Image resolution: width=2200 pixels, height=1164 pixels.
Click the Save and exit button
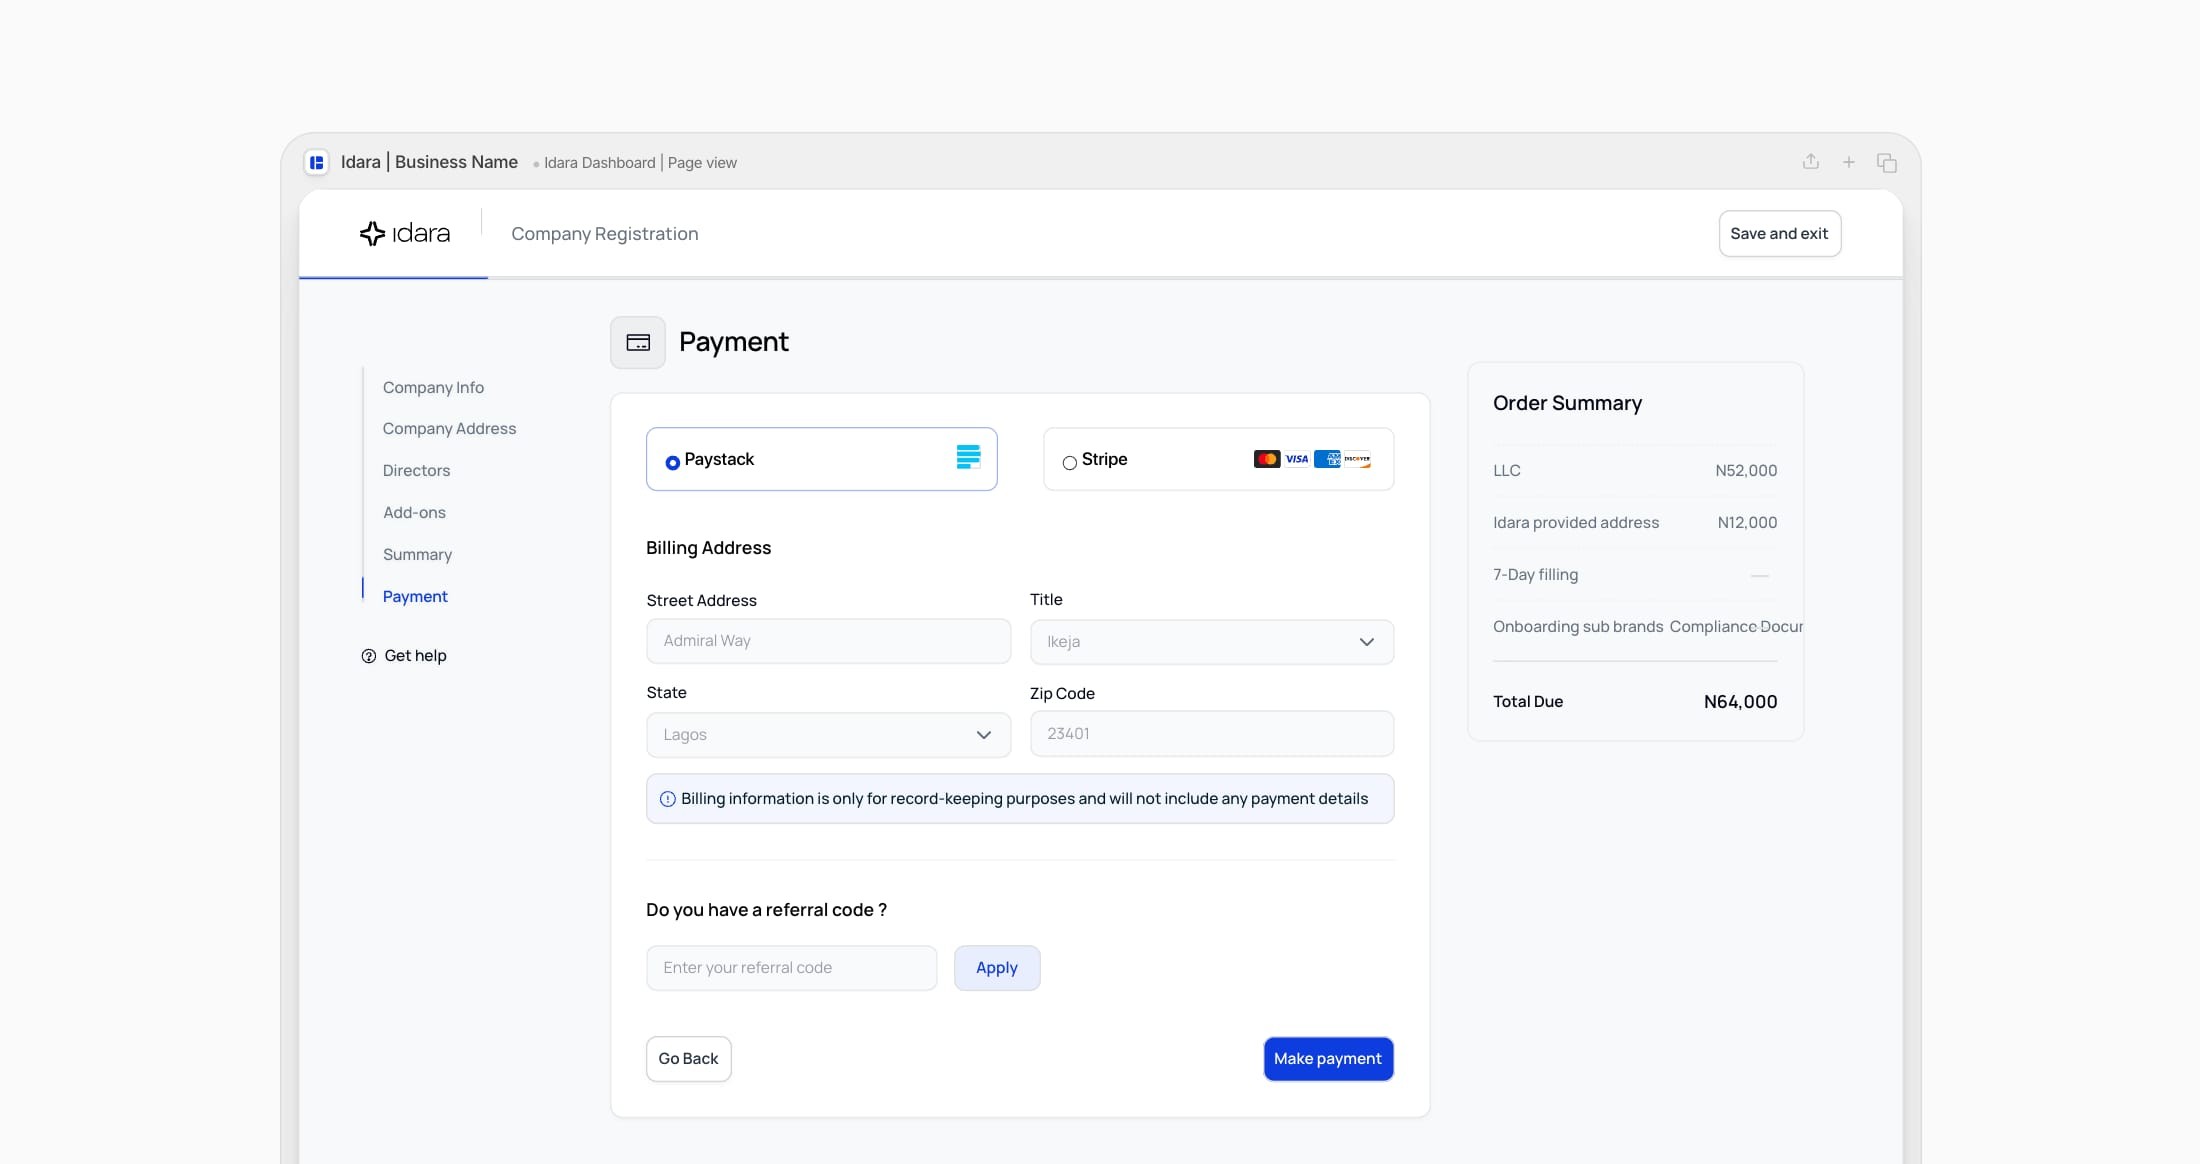(1780, 233)
